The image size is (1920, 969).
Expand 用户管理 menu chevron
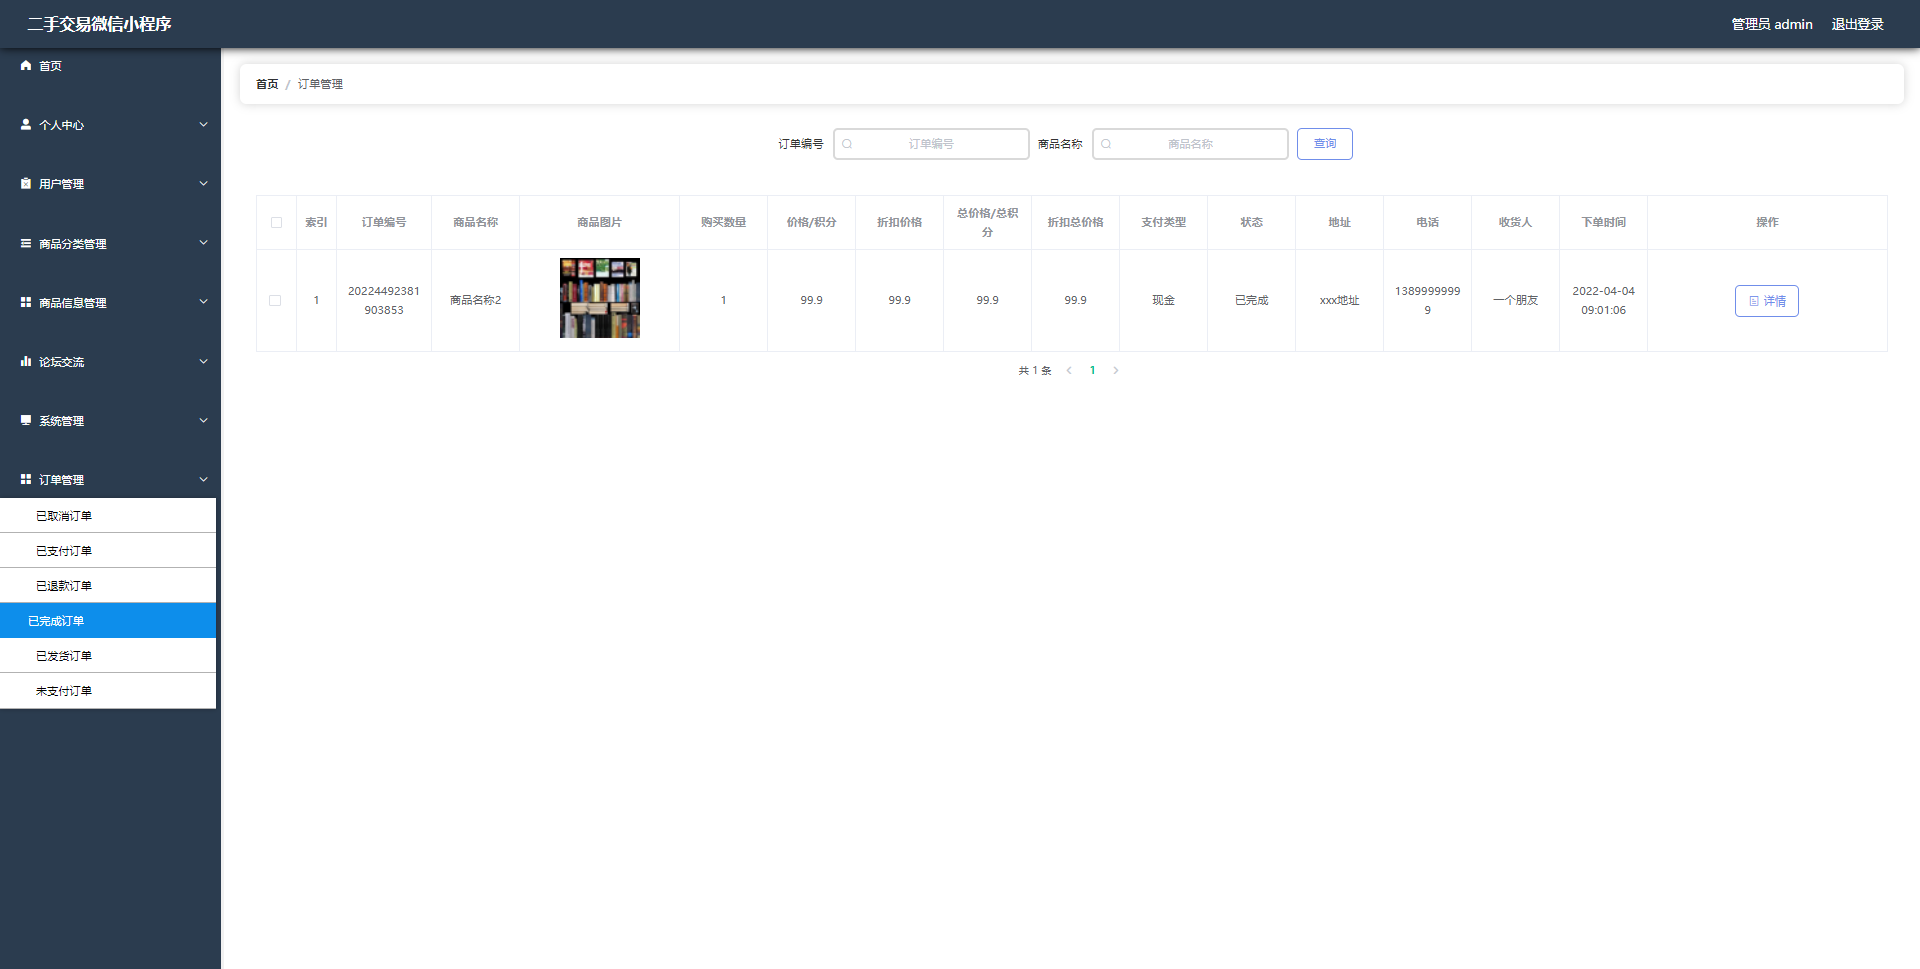[x=203, y=183]
